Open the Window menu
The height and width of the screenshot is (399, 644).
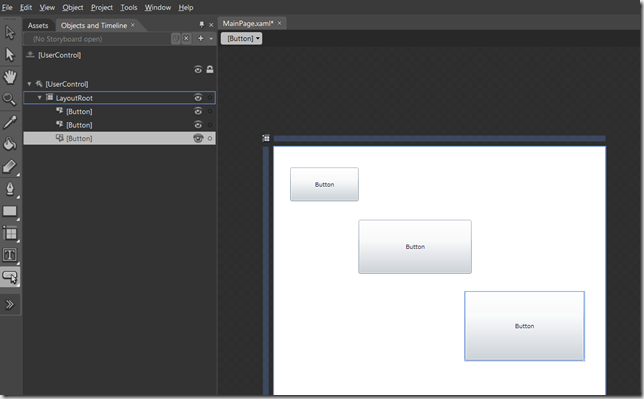158,7
